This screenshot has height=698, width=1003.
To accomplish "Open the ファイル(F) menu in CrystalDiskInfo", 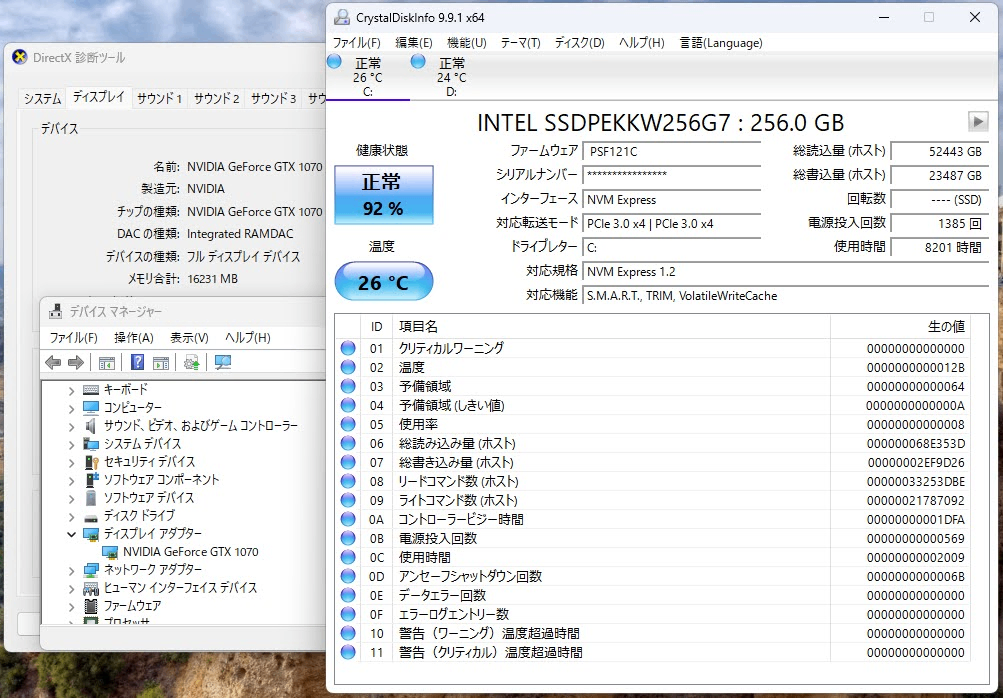I will (356, 43).
